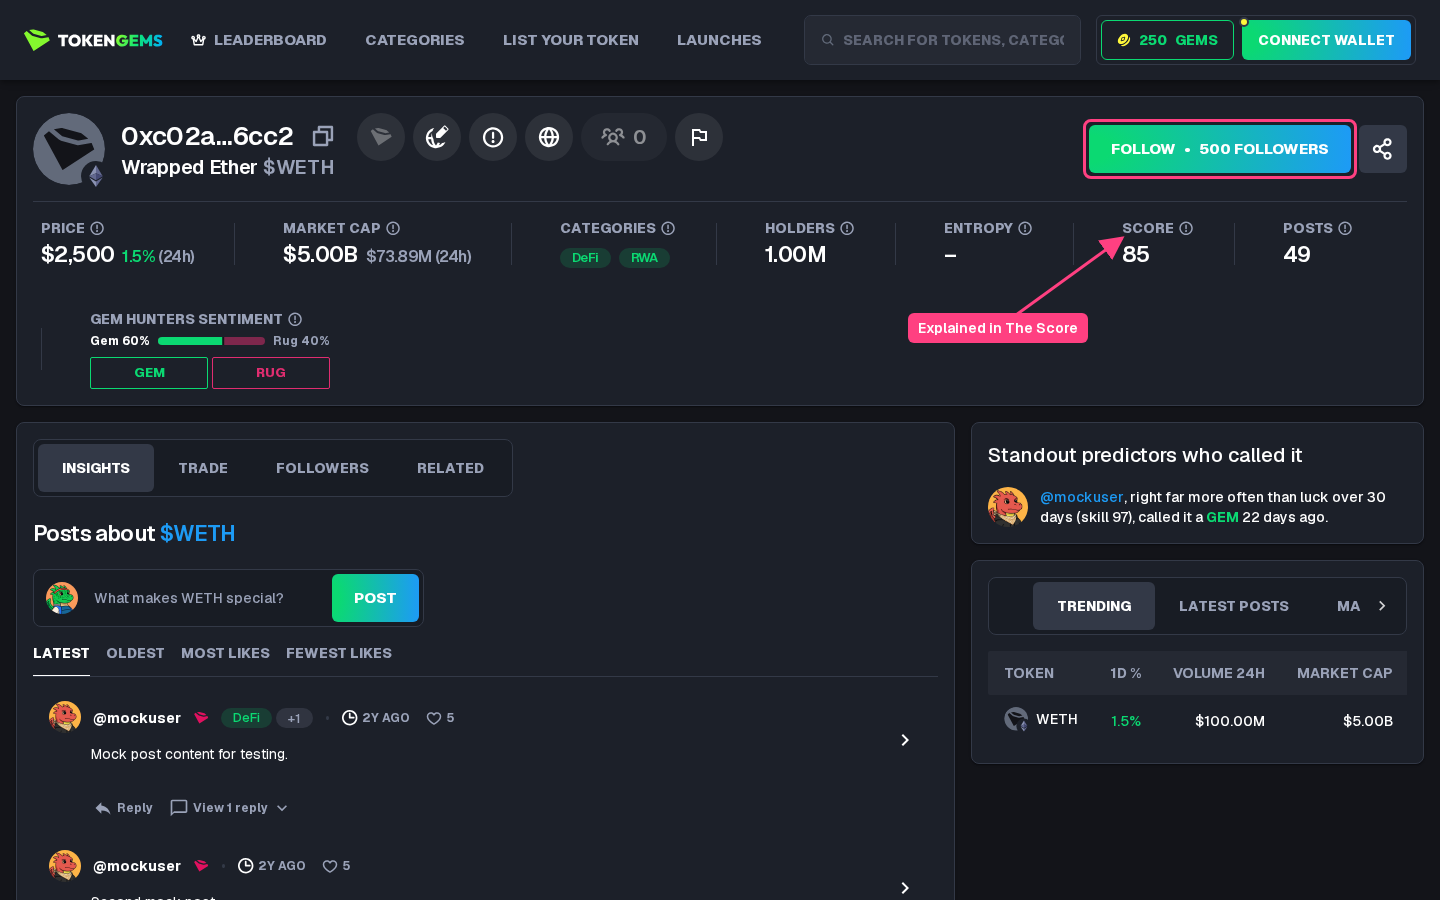Show the Market Cap info icon

click(393, 228)
